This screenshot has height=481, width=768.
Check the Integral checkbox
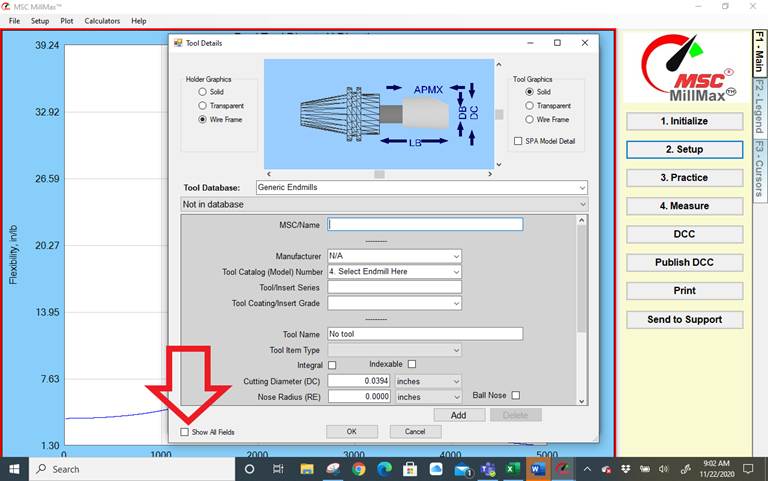[332, 365]
